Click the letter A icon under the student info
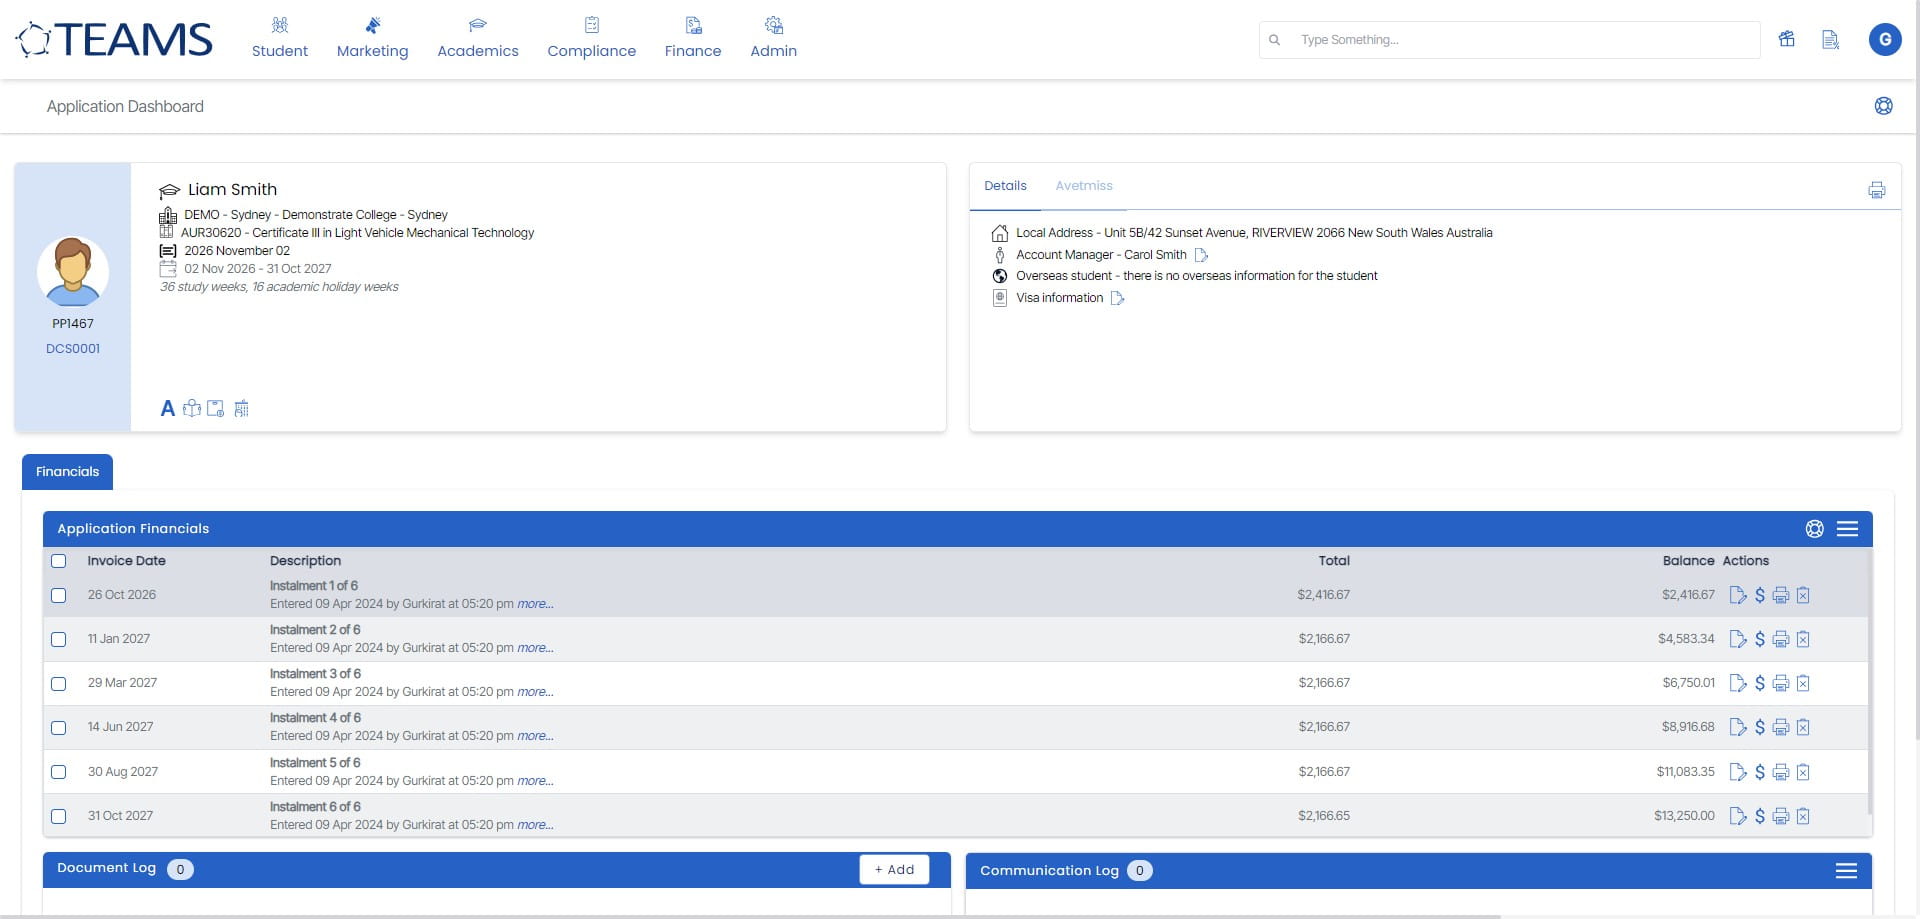The image size is (1920, 919). (168, 408)
